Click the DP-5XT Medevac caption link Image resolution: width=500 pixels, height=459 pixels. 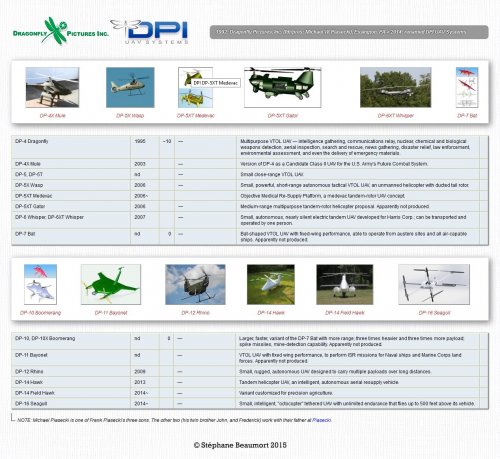pyautogui.click(x=196, y=116)
